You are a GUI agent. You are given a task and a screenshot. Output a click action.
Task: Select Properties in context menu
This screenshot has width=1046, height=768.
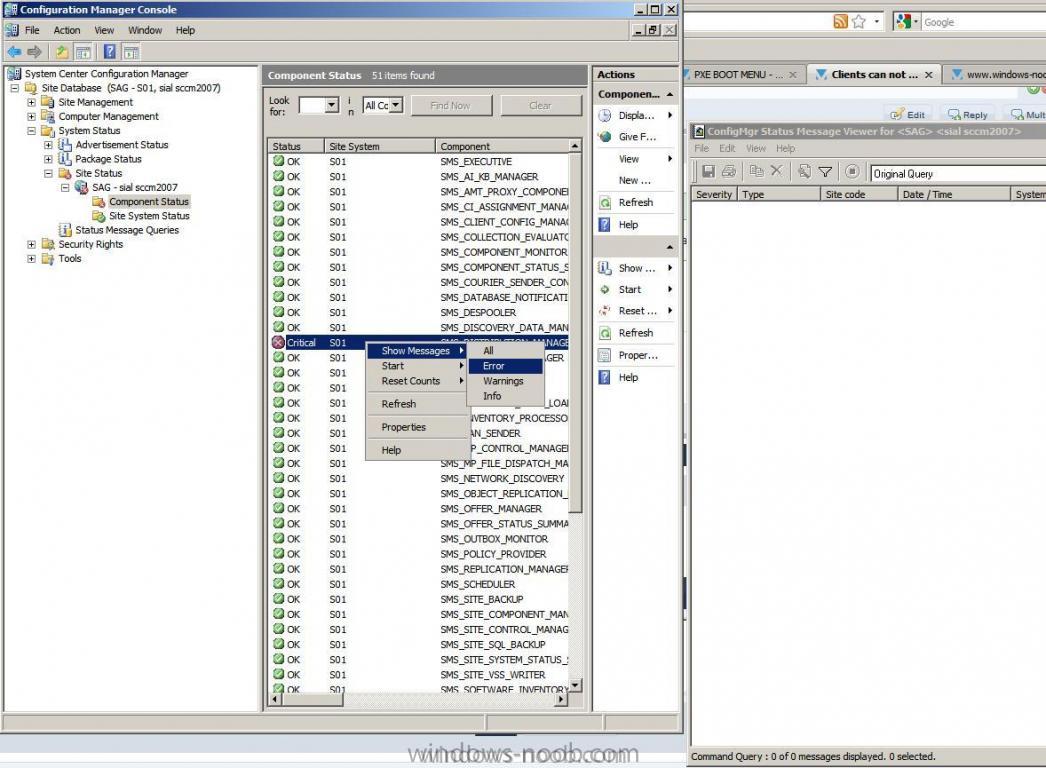pyautogui.click(x=416, y=427)
